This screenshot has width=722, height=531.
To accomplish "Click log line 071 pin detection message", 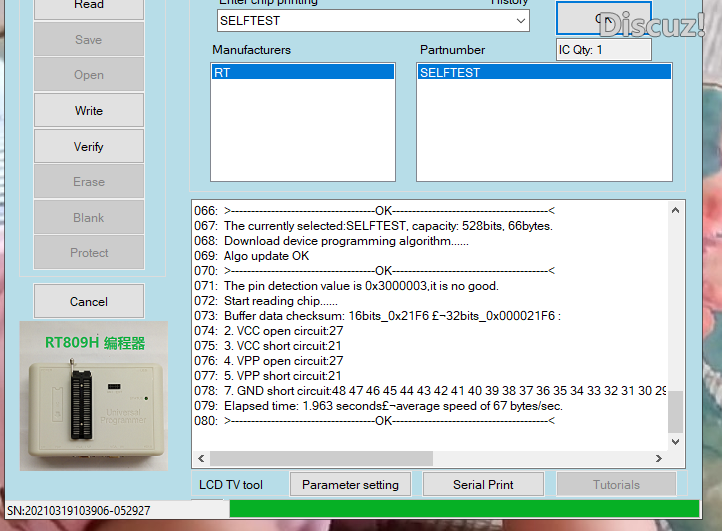I will pos(361,286).
